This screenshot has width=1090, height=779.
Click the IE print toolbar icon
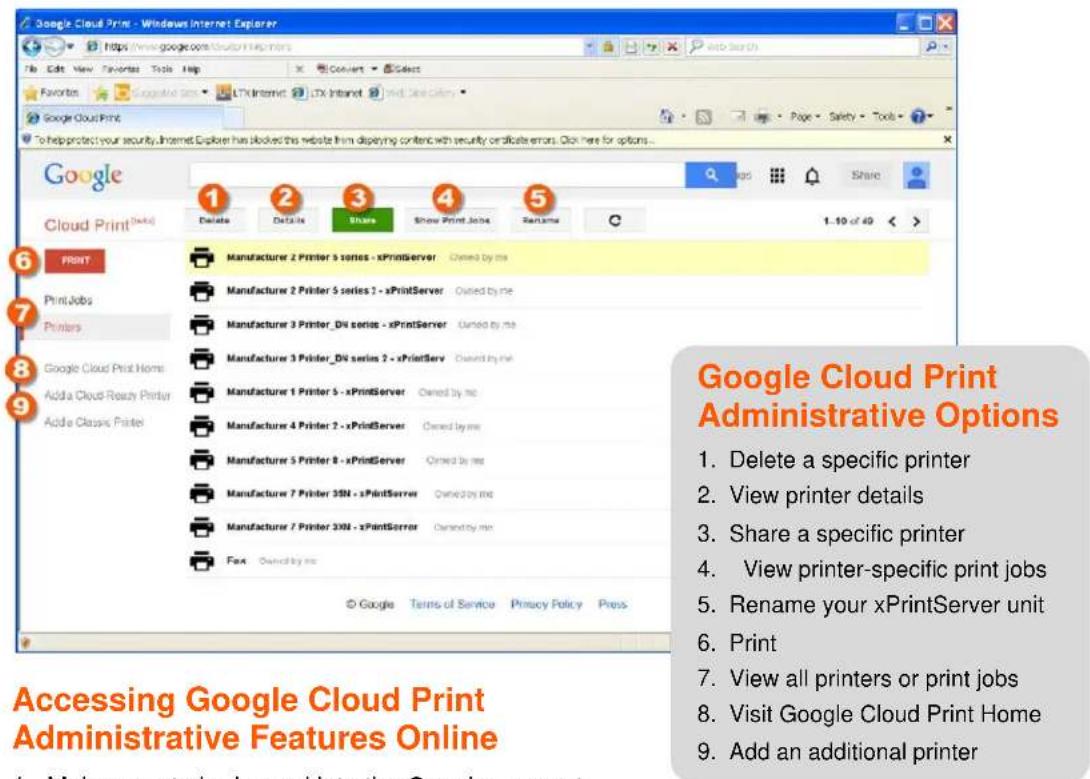tap(763, 117)
